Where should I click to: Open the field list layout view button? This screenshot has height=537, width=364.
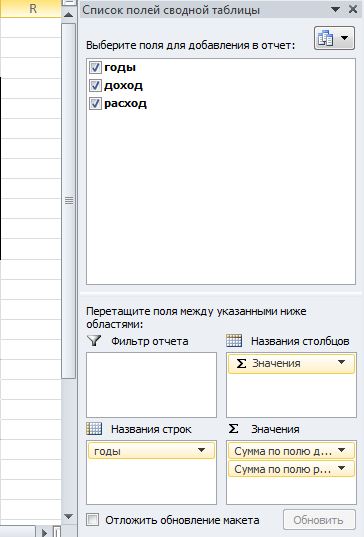[x=334, y=38]
